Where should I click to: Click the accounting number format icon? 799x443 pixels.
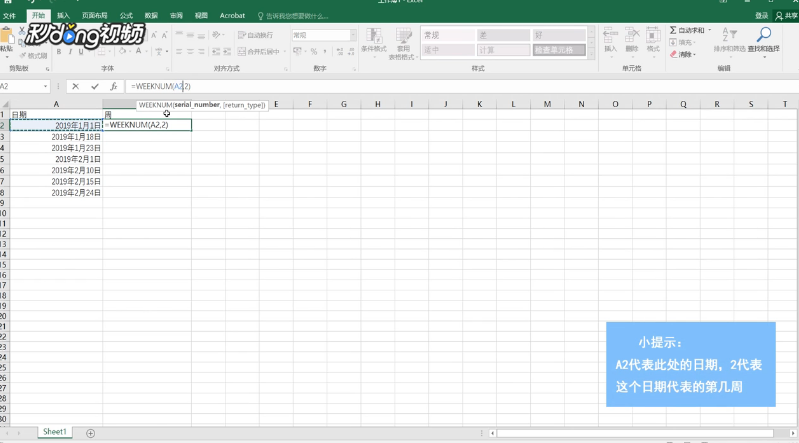tap(298, 51)
